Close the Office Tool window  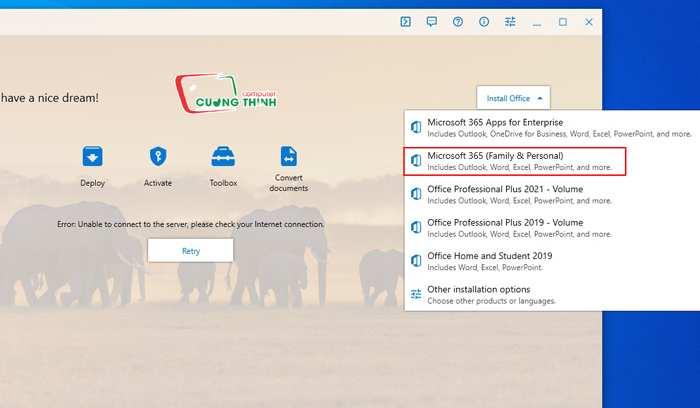[589, 22]
